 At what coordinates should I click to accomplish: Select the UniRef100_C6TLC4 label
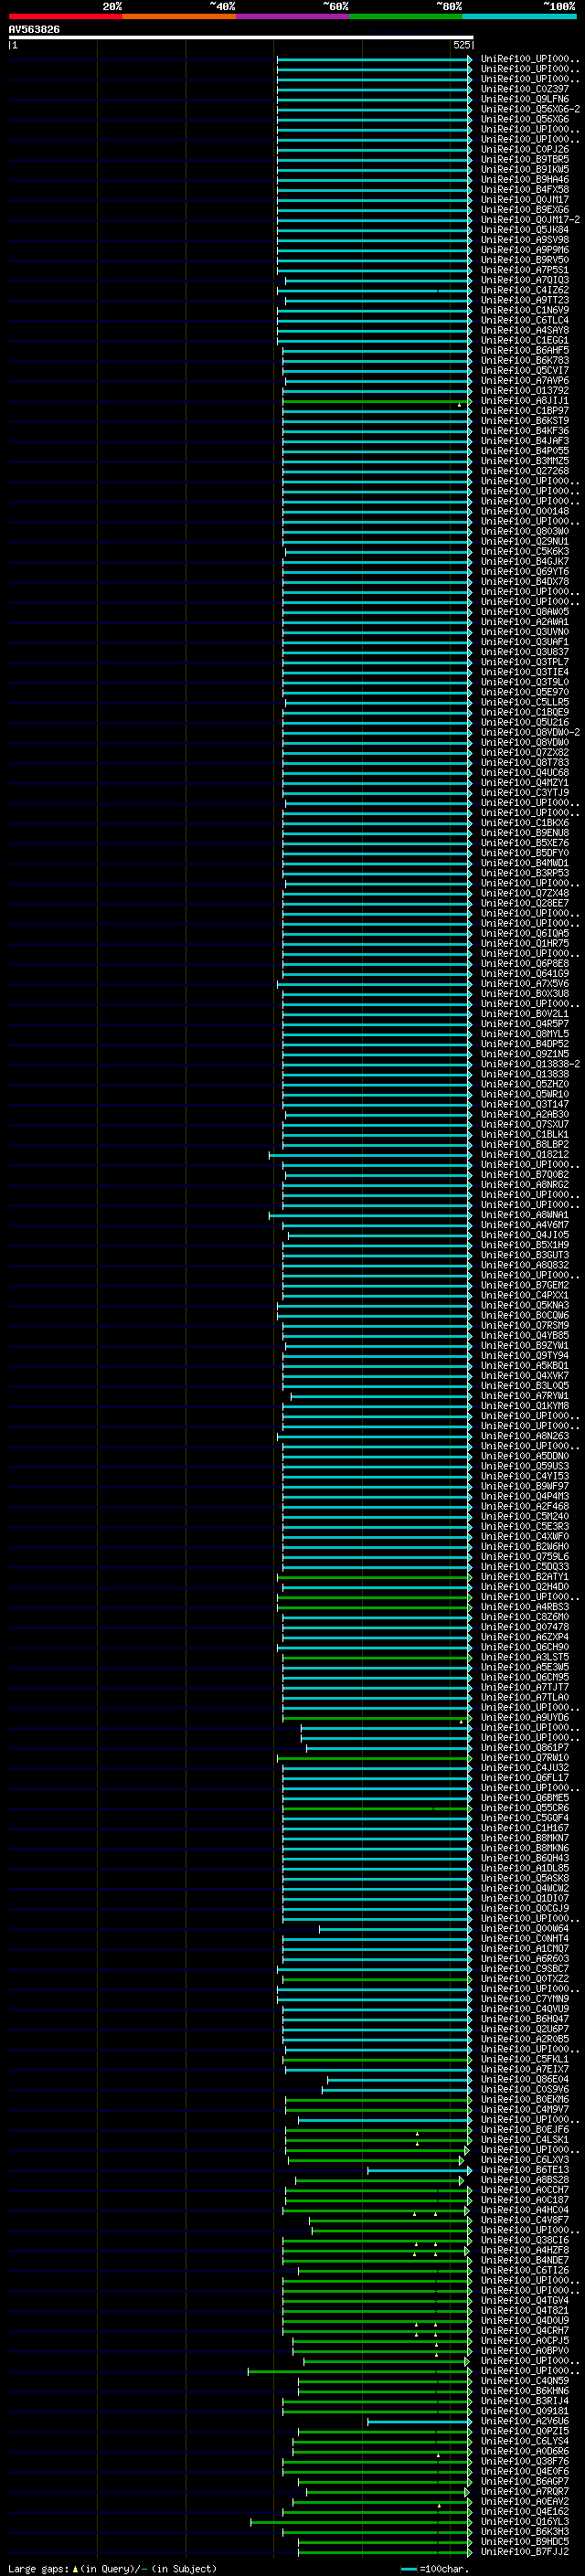525,321
